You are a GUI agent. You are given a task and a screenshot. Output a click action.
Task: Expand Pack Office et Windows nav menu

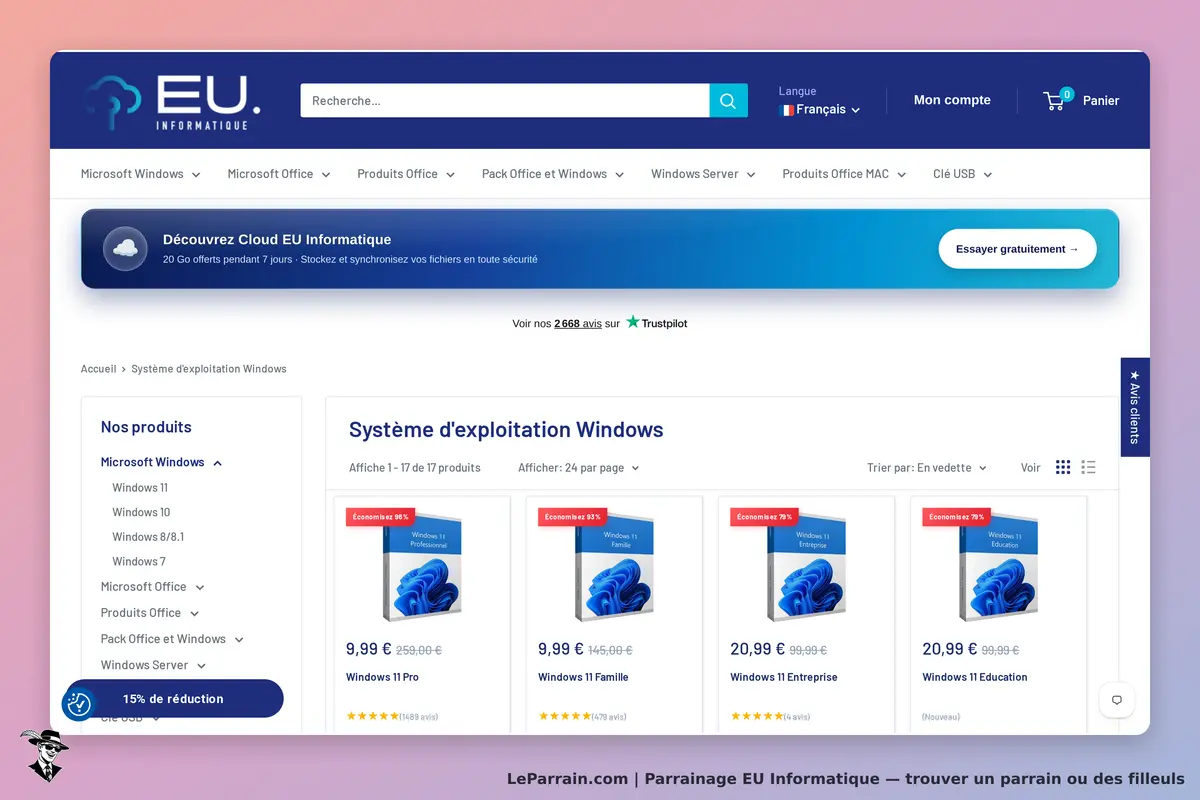[x=553, y=174]
